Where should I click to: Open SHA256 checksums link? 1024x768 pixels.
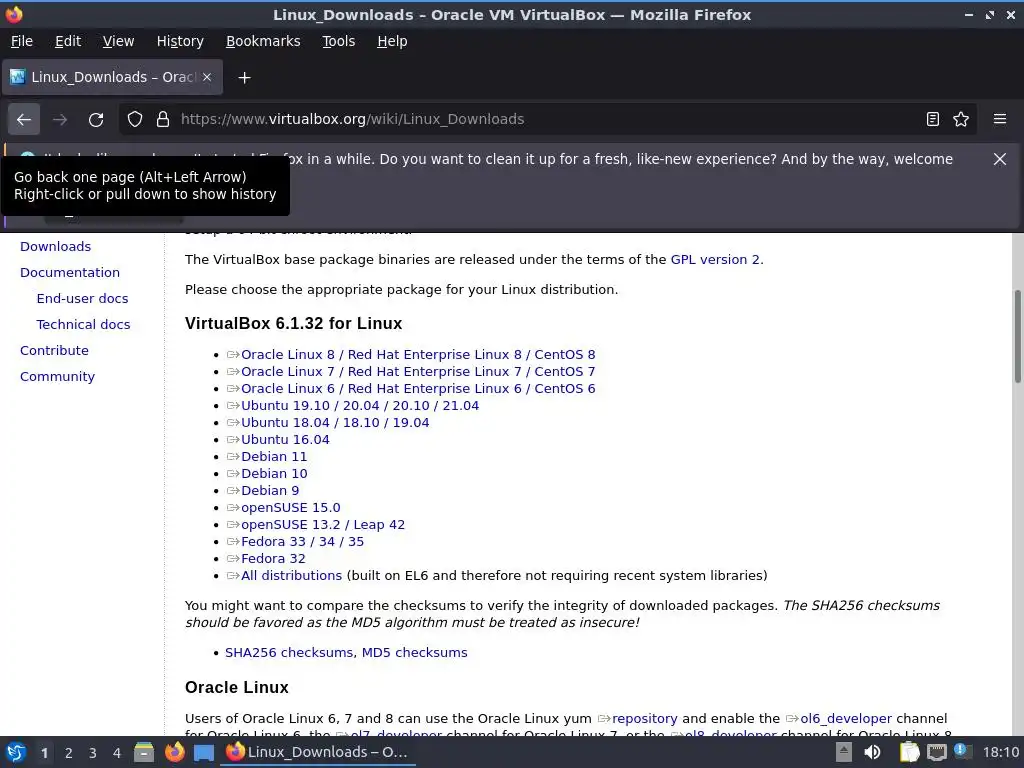pos(289,652)
